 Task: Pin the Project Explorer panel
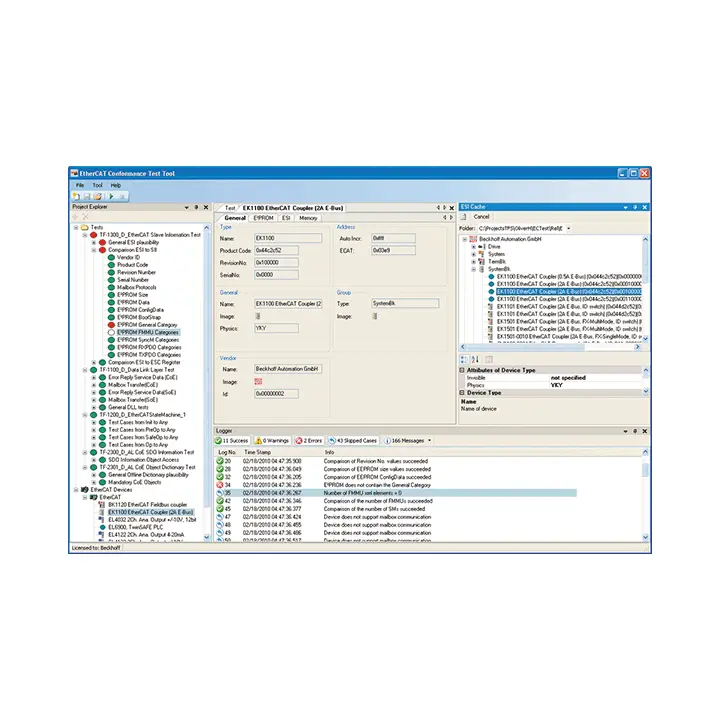point(196,207)
